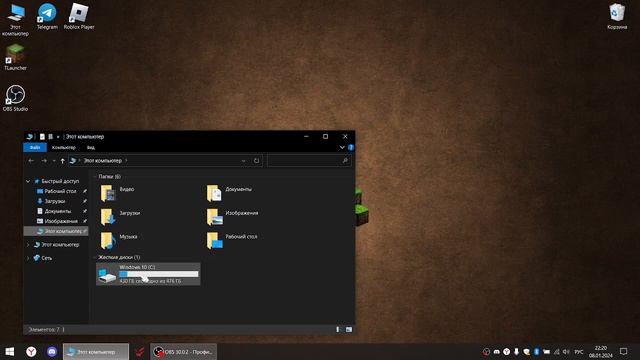640x360 pixels.
Task: Select Изображения in the navigation pane
Action: (x=61, y=221)
